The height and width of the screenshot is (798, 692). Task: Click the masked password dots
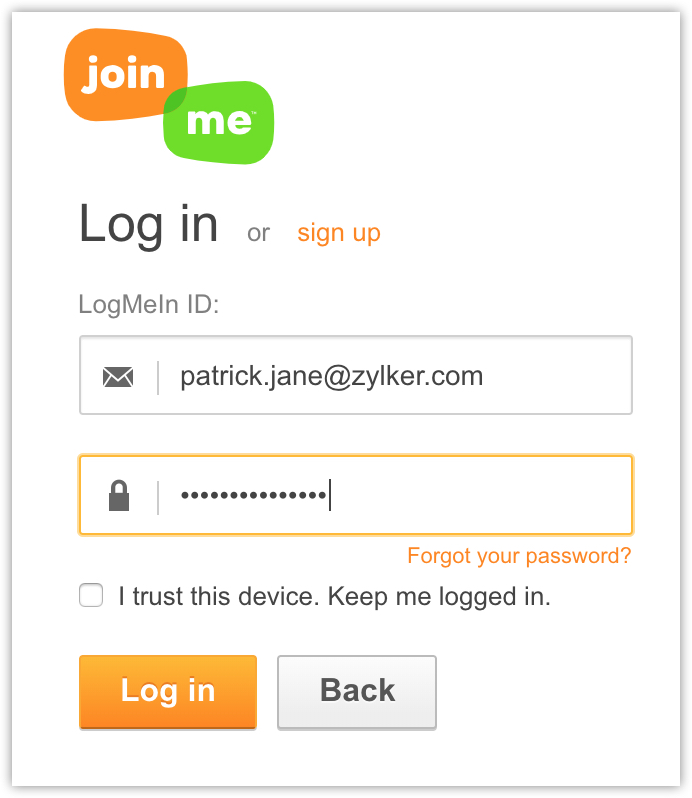pos(253,495)
